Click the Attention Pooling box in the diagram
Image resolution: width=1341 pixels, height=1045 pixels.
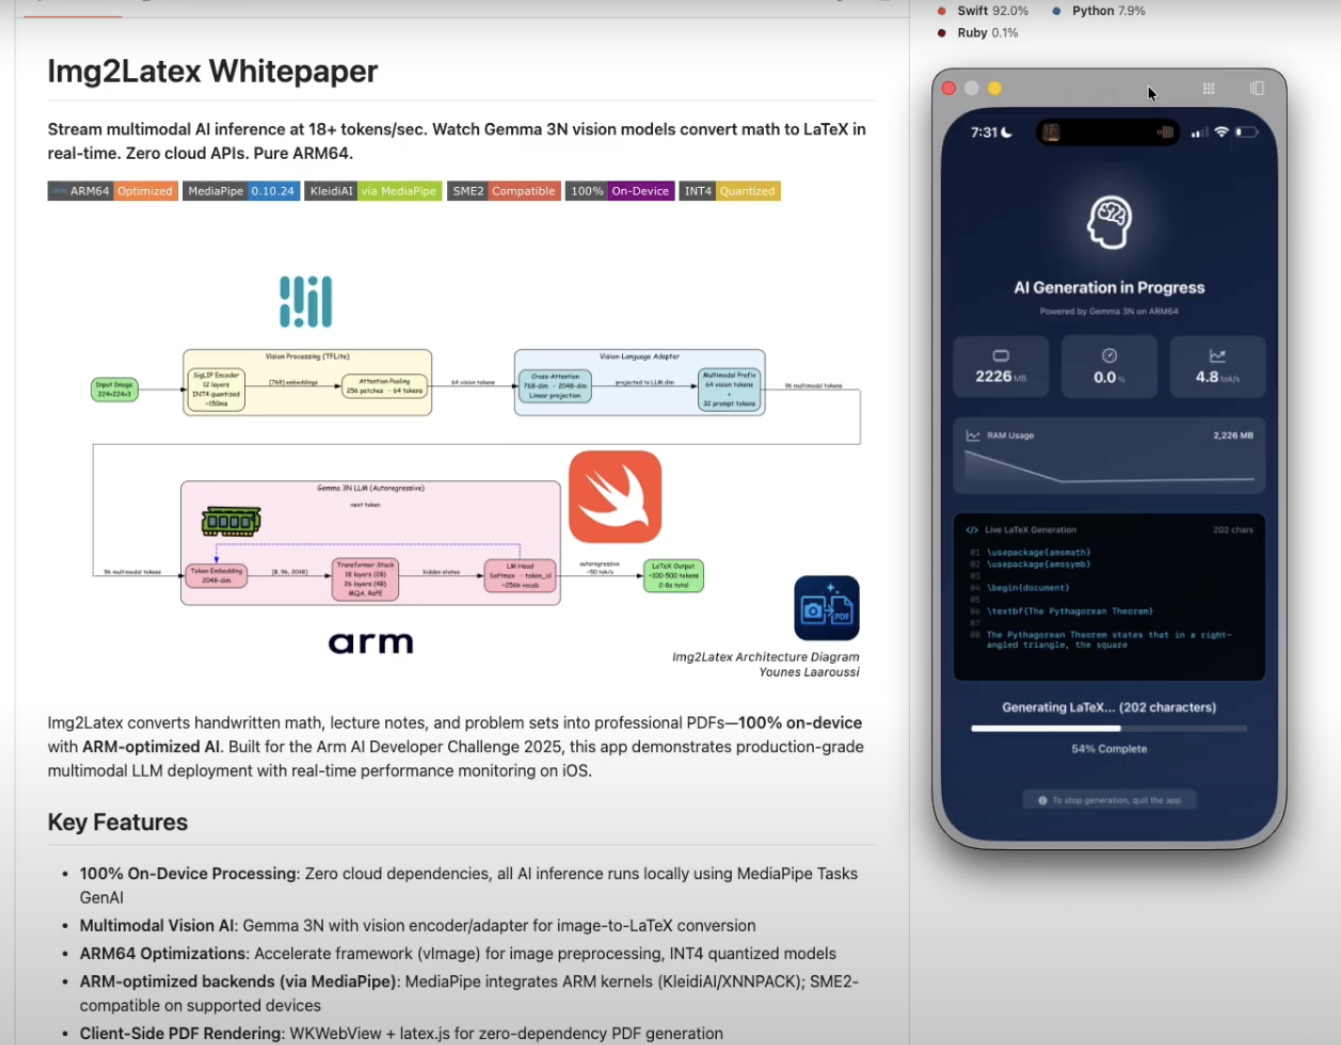click(385, 386)
